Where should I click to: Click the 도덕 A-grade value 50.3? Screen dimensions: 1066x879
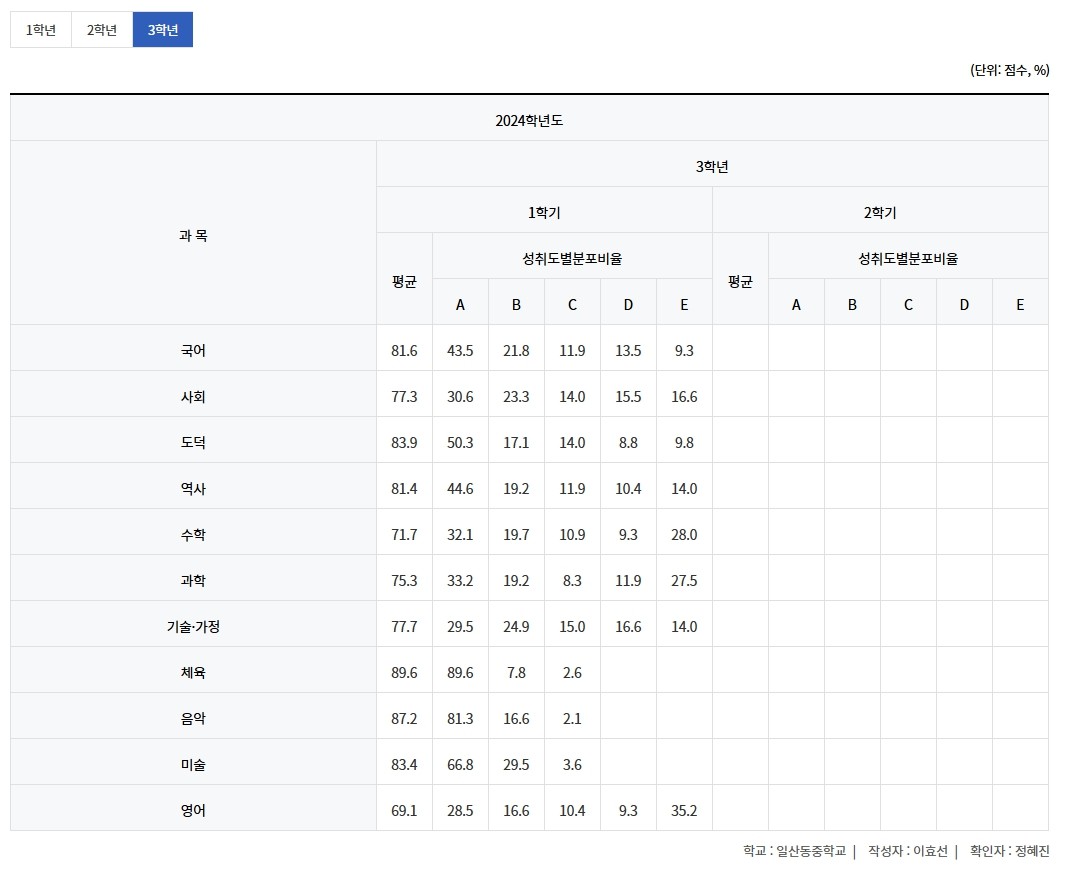coord(460,443)
